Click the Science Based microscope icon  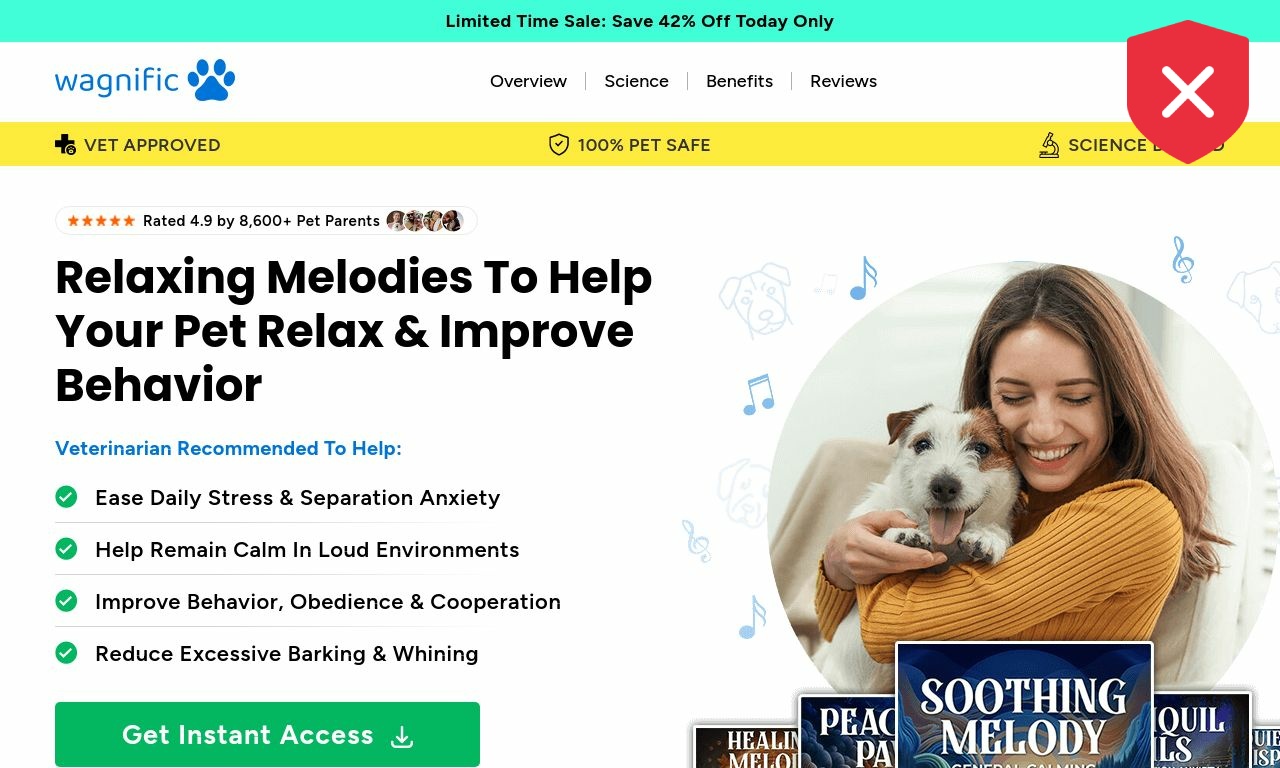click(1049, 145)
